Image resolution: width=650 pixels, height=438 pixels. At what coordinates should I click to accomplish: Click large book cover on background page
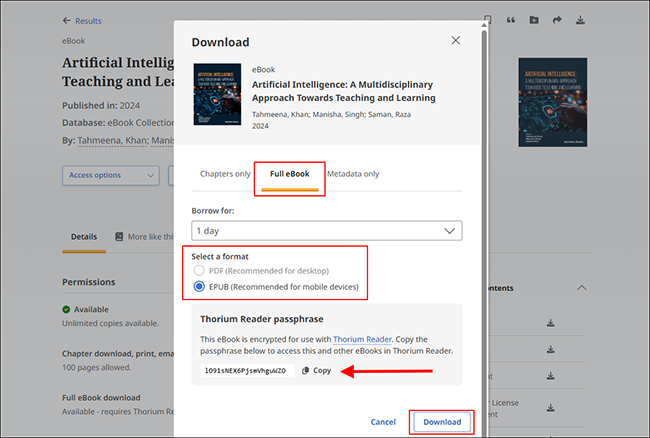[553, 102]
